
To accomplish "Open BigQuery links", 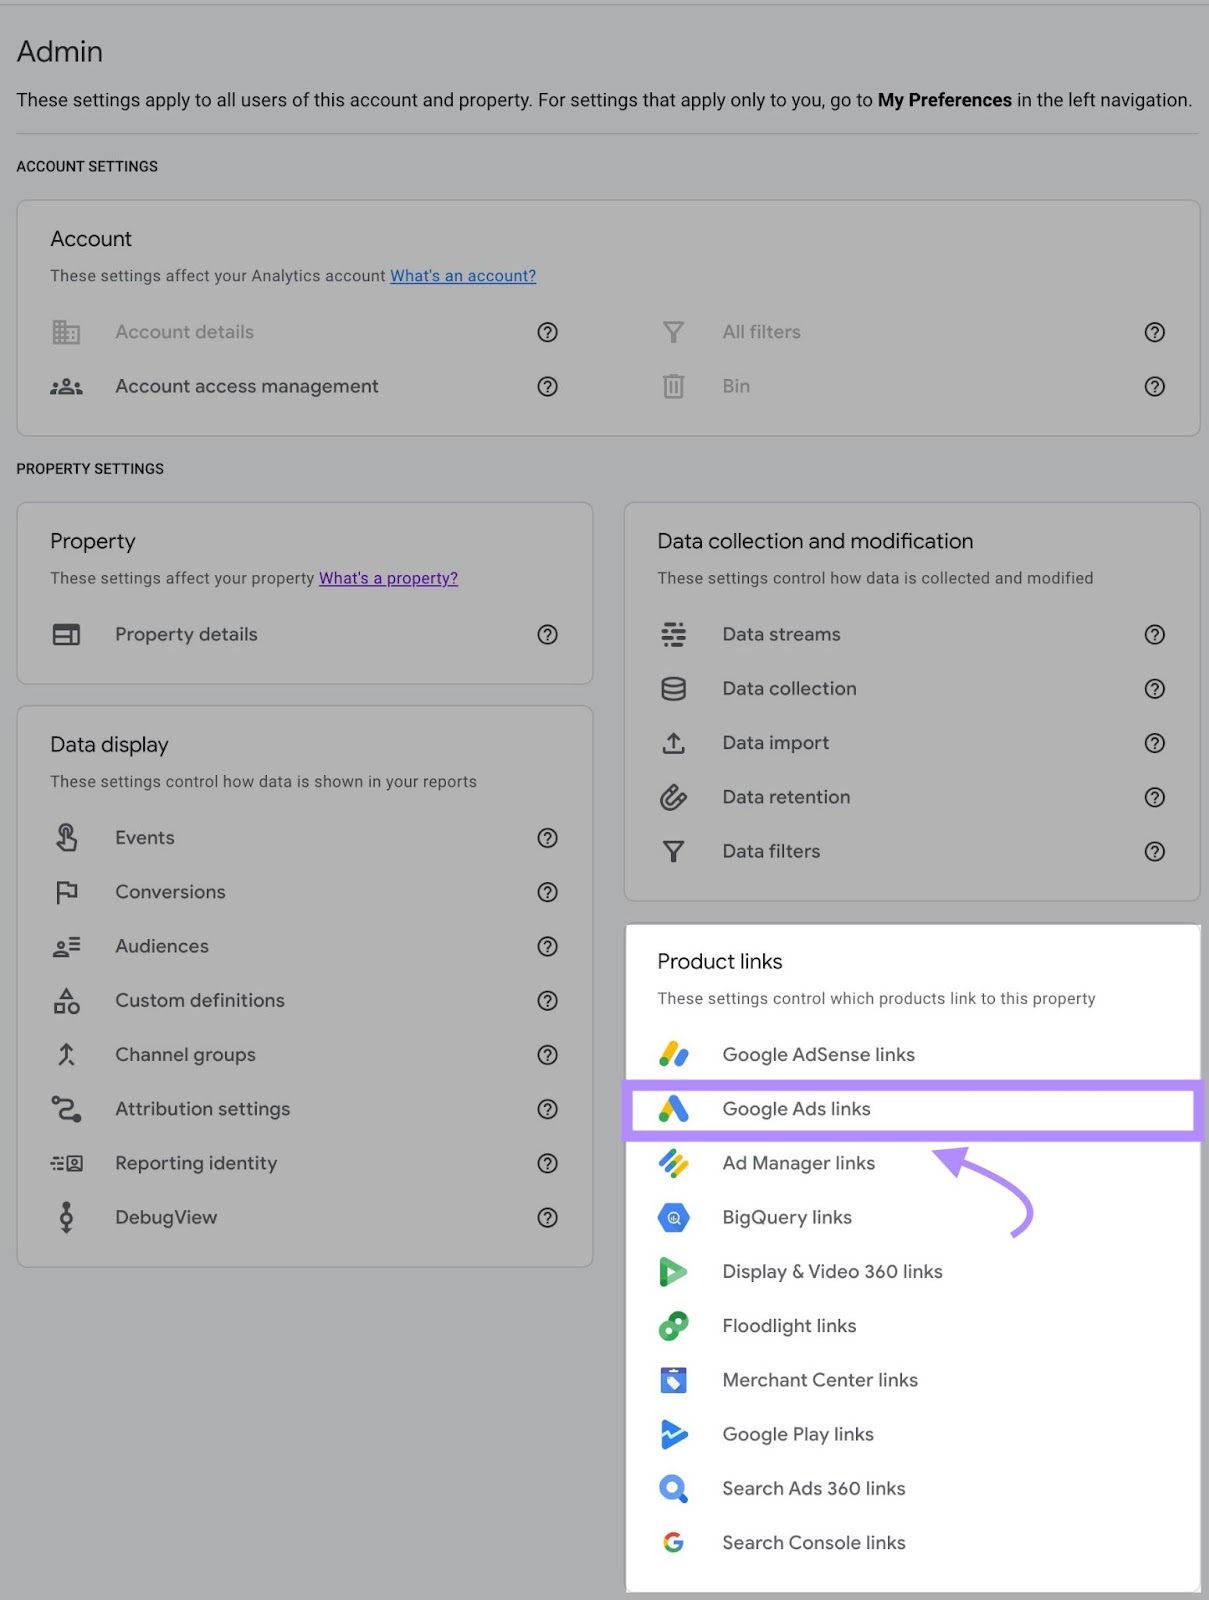I will point(787,1217).
